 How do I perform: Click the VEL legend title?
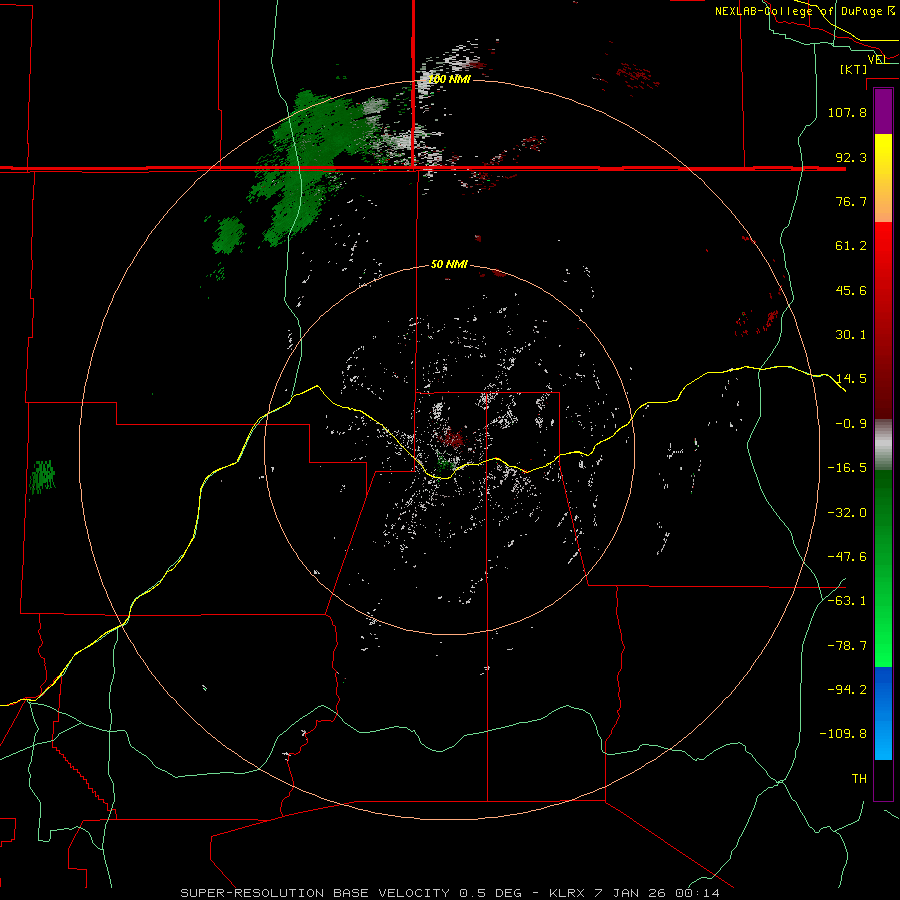(878, 60)
